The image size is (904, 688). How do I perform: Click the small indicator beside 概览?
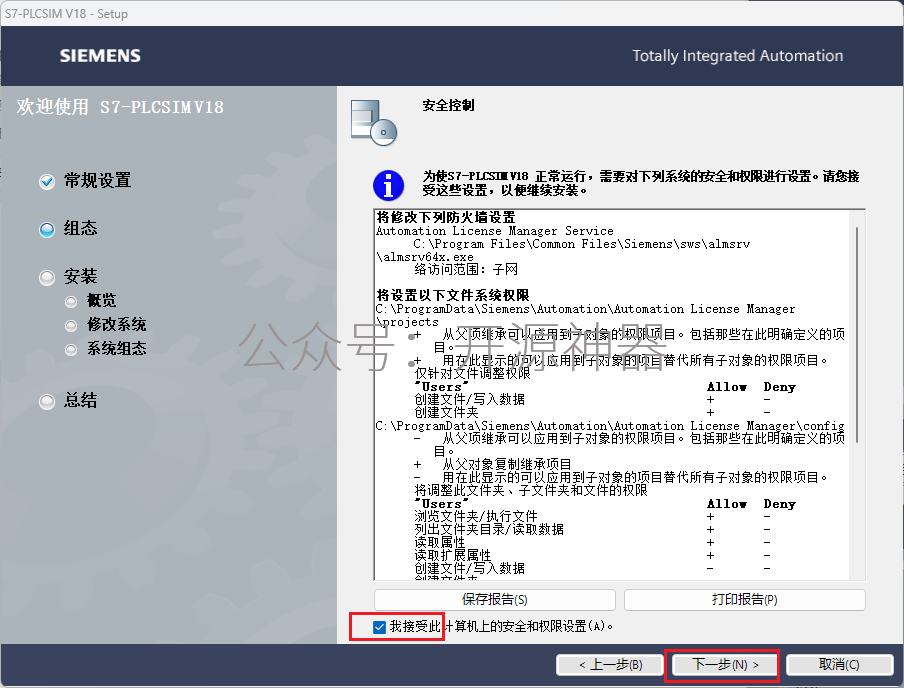[71, 302]
